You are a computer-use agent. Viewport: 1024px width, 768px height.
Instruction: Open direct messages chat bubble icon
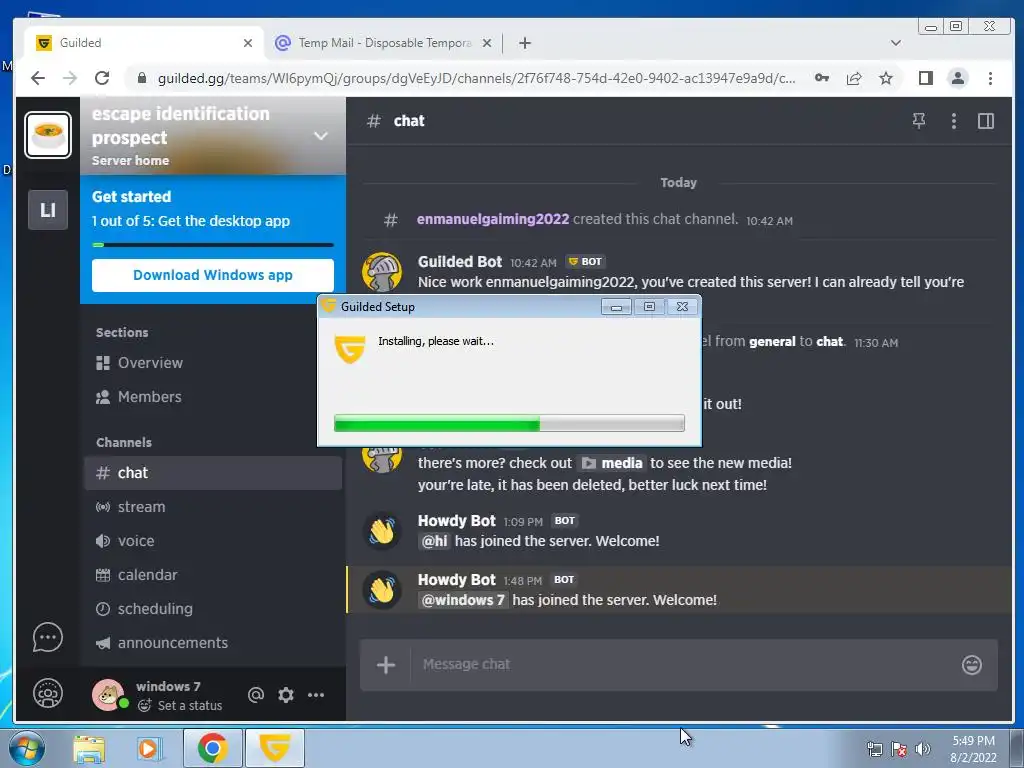pos(48,637)
